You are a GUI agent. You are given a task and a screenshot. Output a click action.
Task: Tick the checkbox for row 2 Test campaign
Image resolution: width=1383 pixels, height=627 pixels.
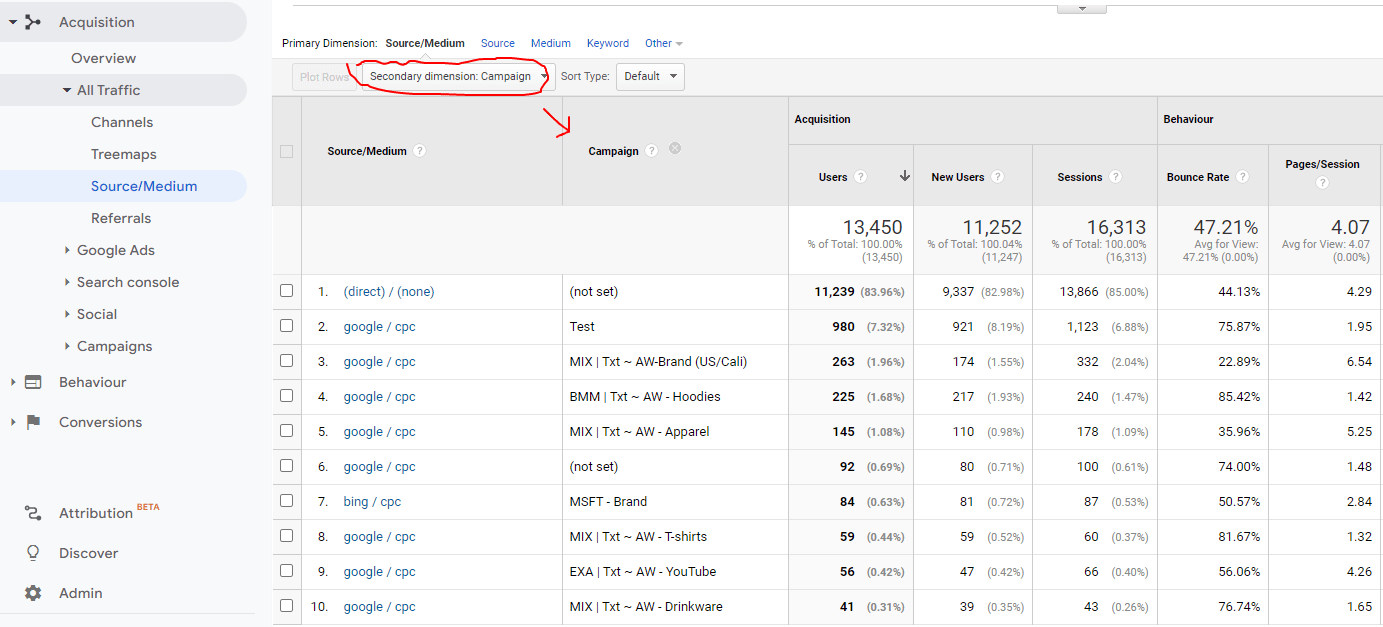click(287, 326)
